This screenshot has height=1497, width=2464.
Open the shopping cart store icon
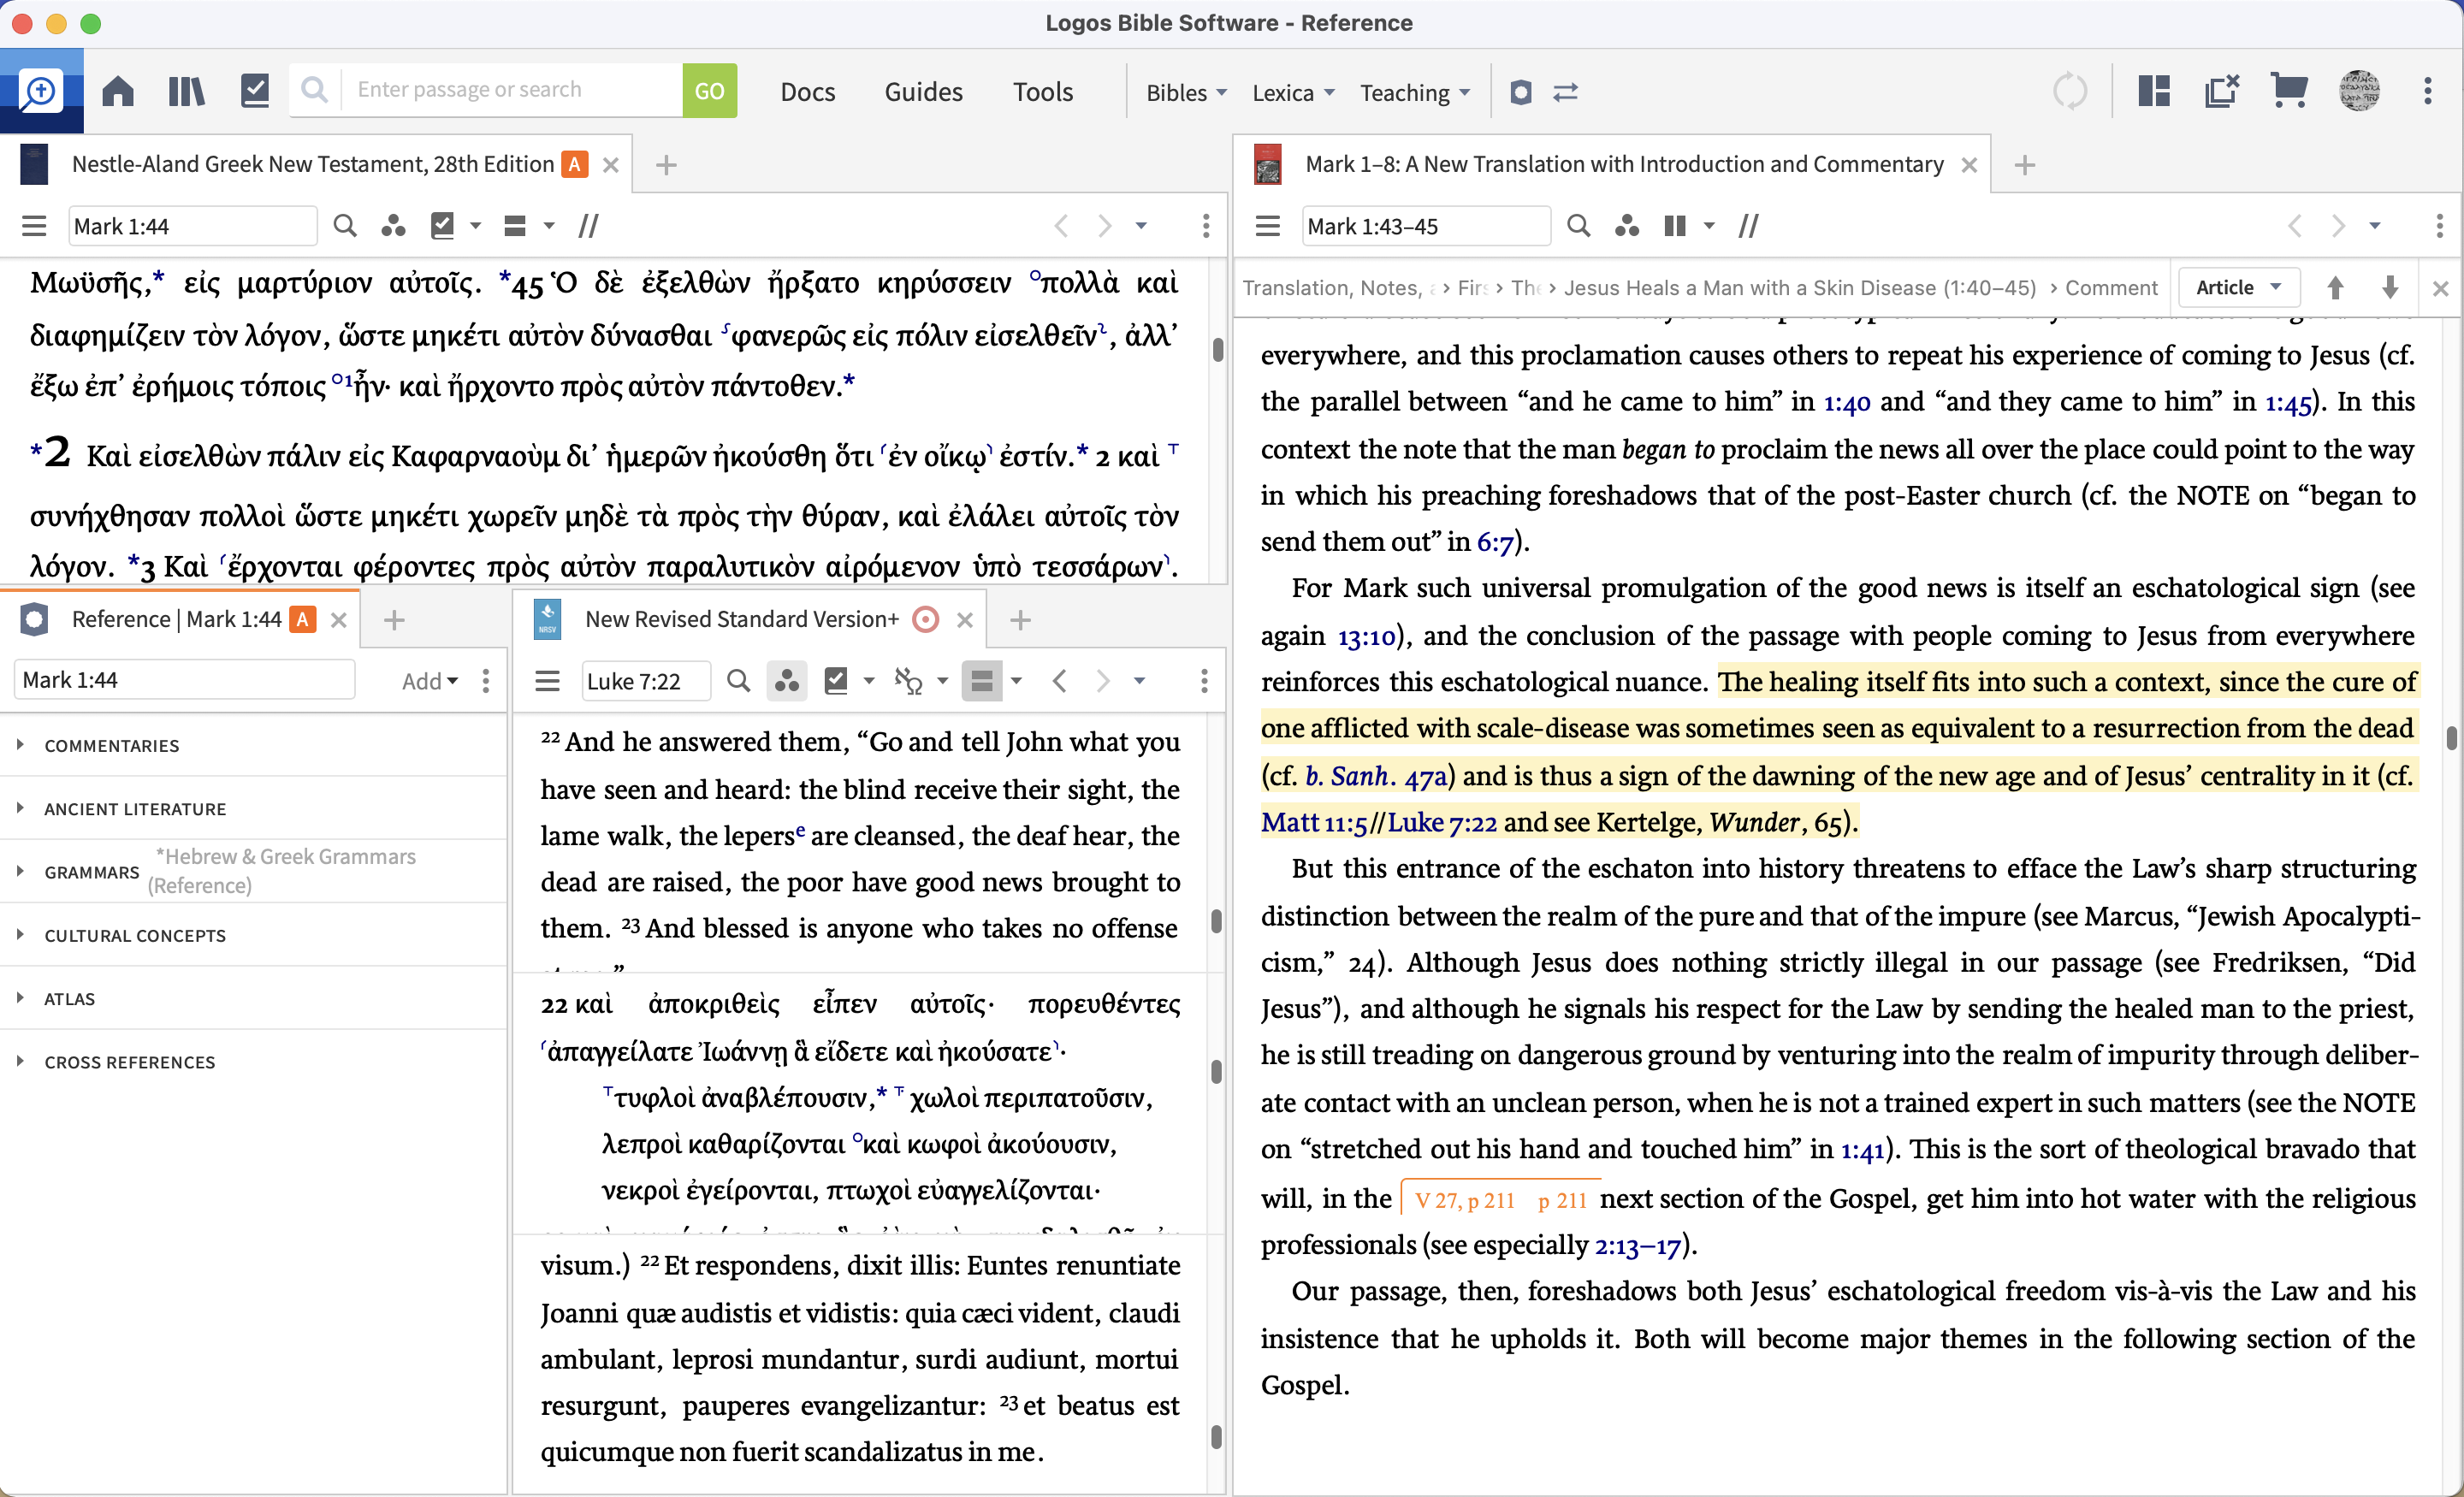click(x=2288, y=92)
